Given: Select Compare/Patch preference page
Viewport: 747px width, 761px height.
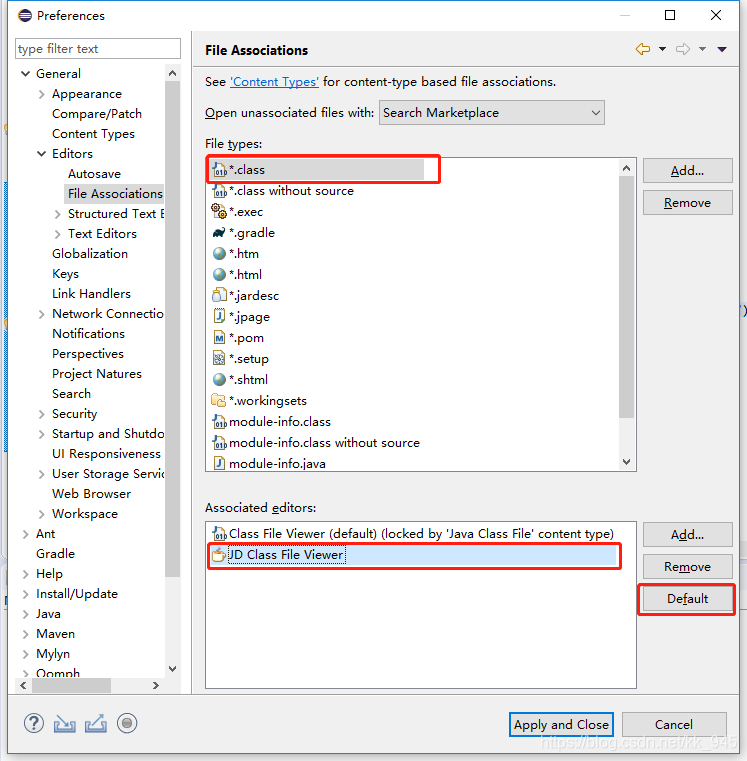Looking at the screenshot, I should [97, 114].
